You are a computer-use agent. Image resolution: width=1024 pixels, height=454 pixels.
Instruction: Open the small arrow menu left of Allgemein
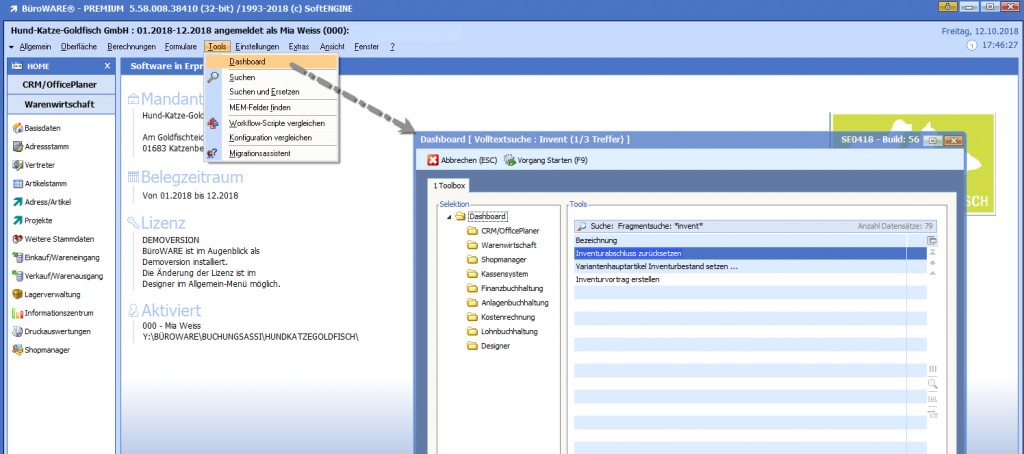pyautogui.click(x=11, y=47)
